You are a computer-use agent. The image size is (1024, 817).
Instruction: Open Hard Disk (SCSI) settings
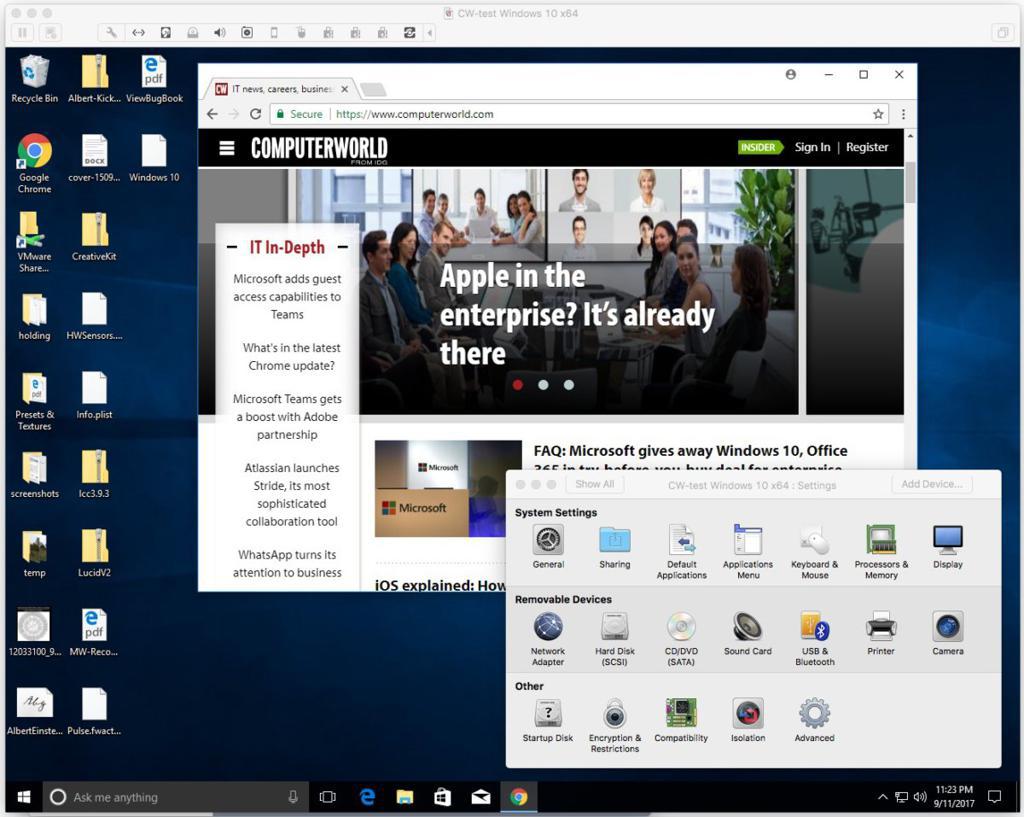click(x=615, y=639)
